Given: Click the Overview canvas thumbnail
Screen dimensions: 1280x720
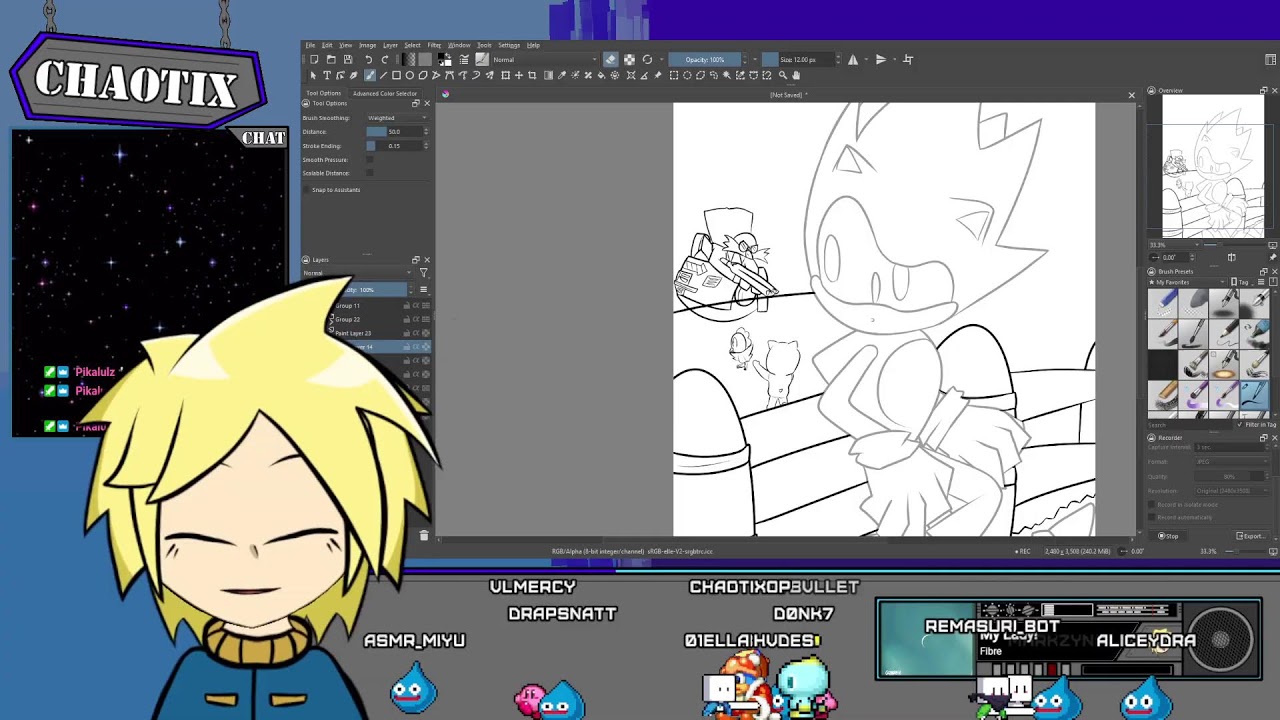Looking at the screenshot, I should [x=1212, y=166].
